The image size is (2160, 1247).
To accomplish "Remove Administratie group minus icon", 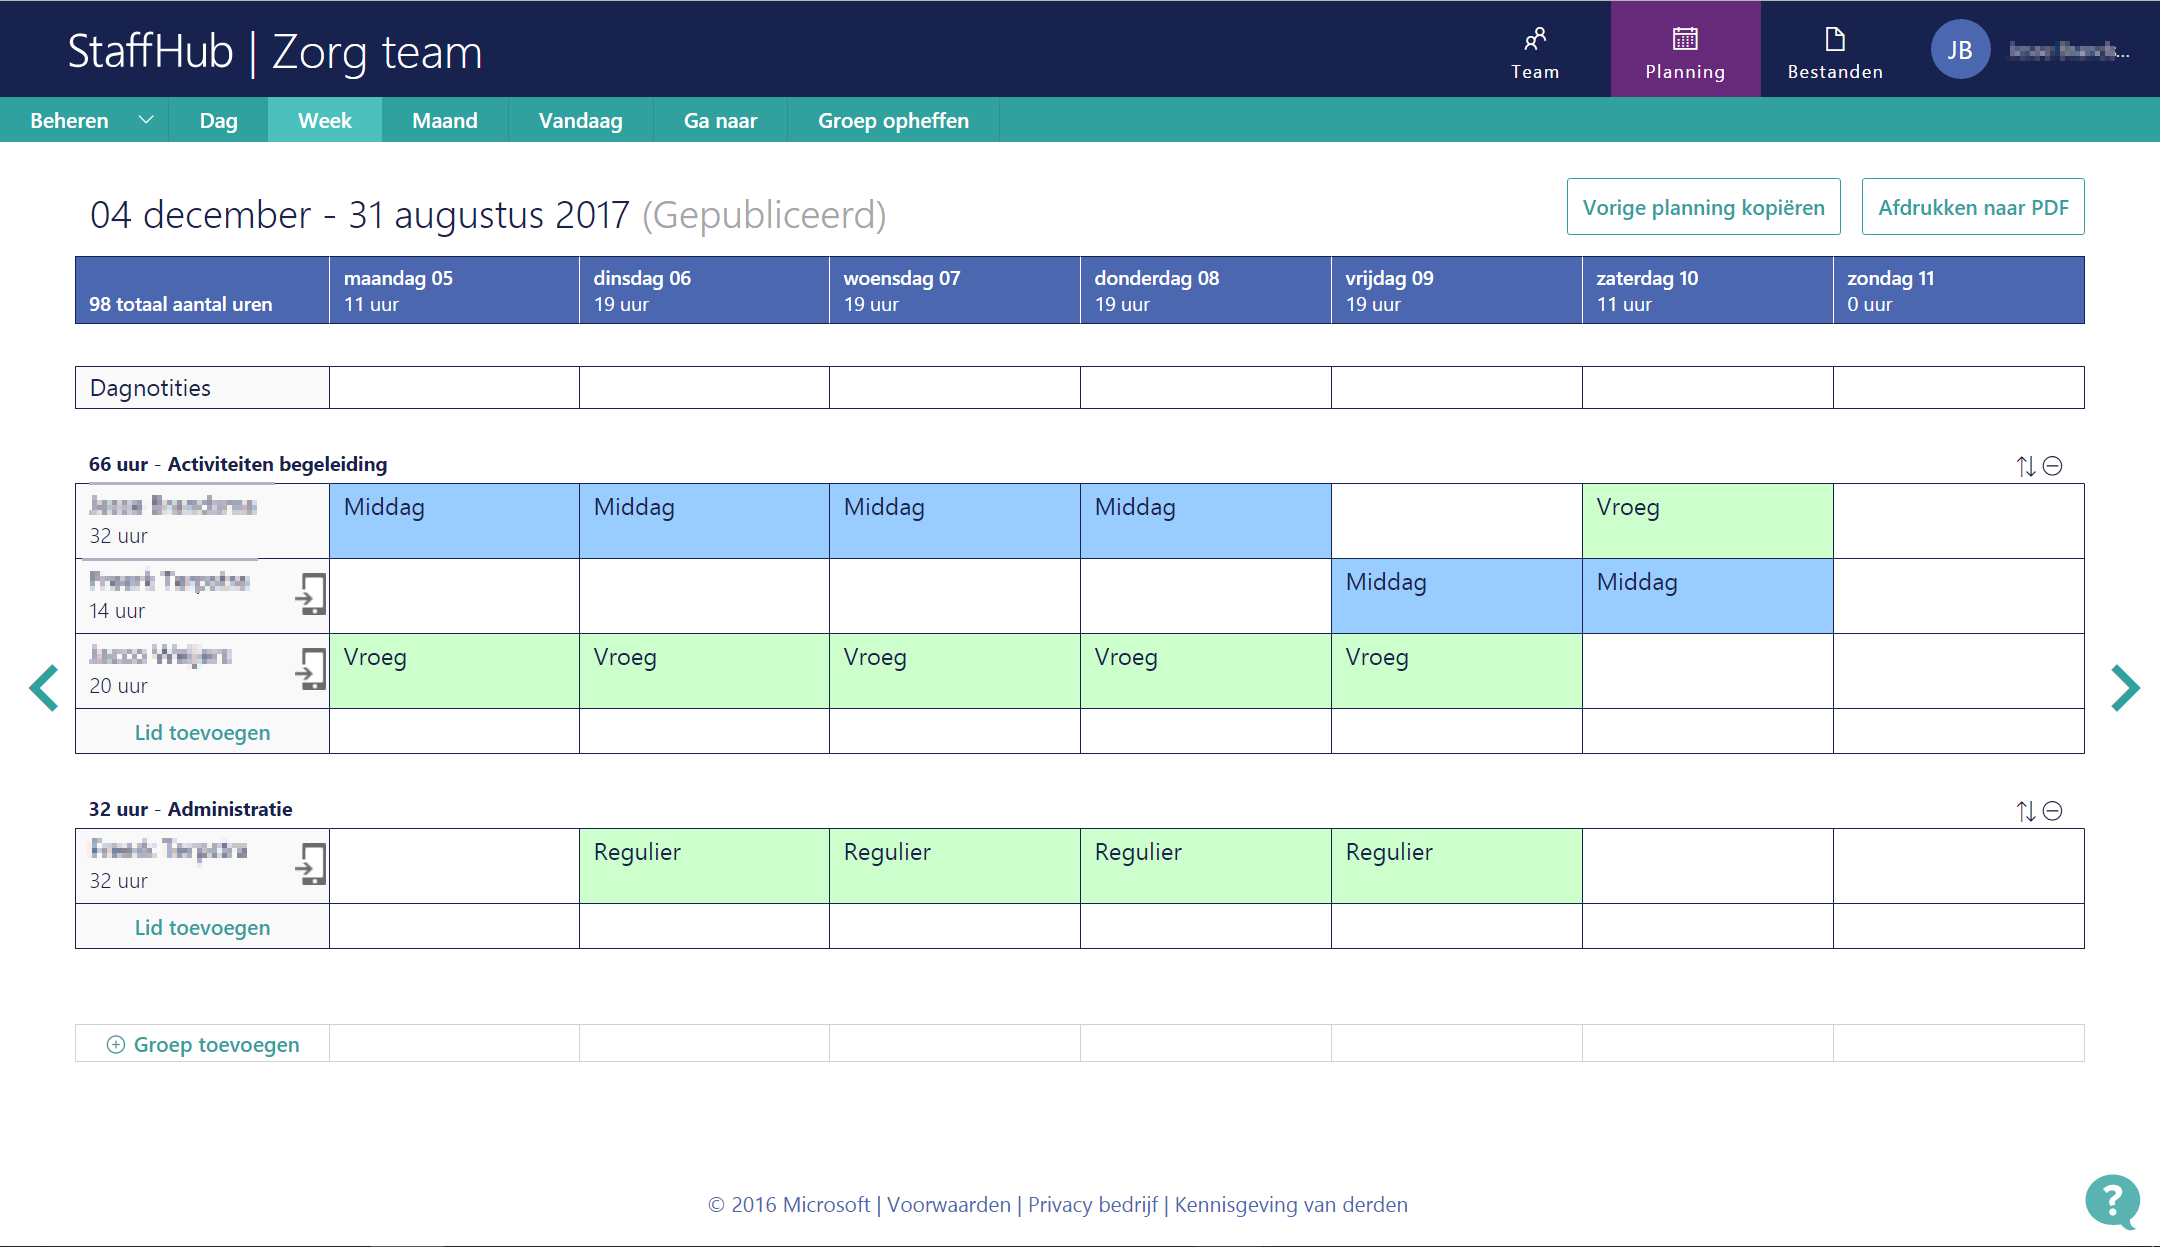I will (2052, 811).
